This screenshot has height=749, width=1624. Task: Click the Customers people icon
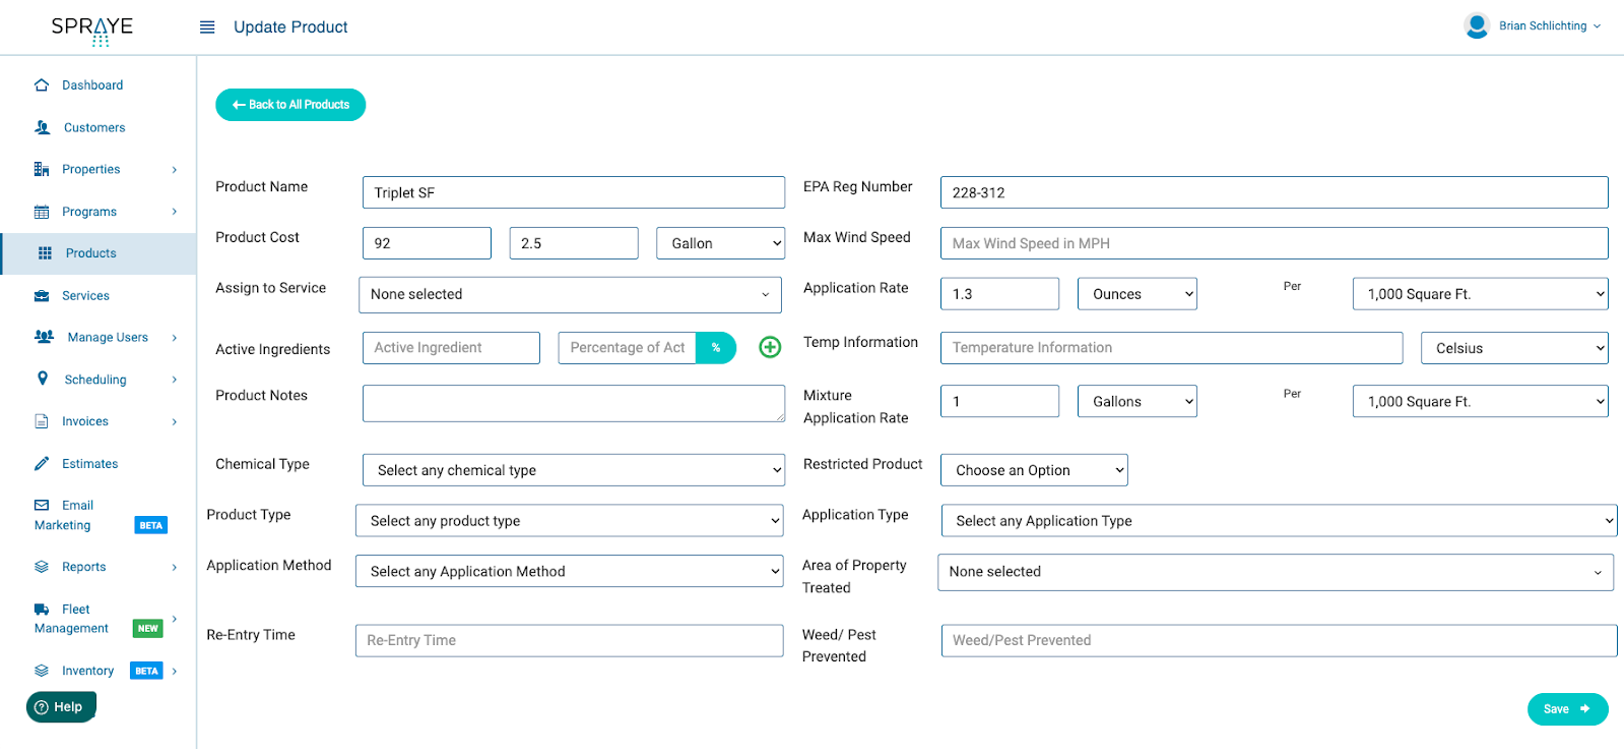42,127
